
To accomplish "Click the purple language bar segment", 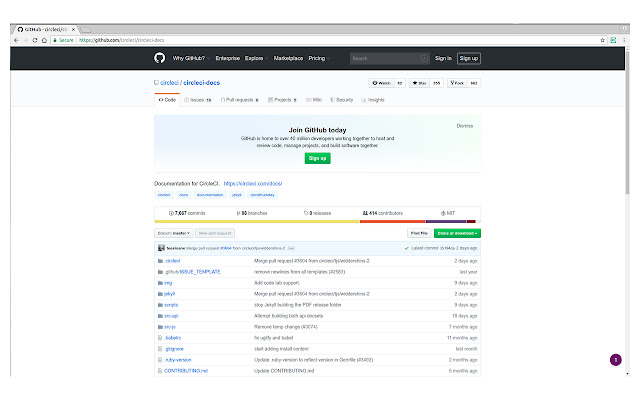I will pos(446,222).
